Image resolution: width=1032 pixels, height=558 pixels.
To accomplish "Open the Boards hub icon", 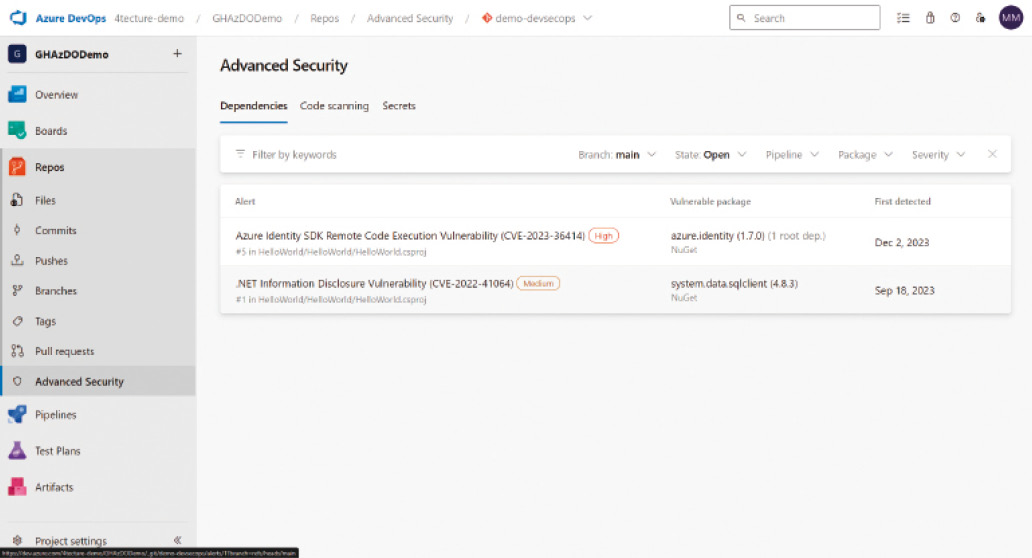I will [17, 130].
